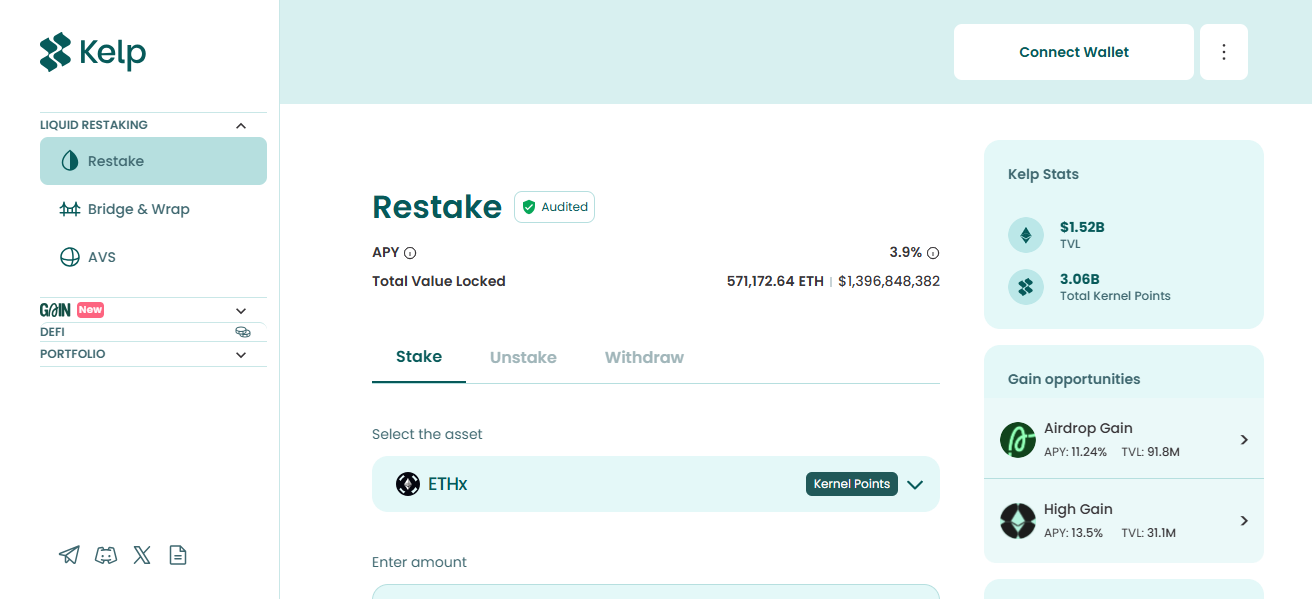Click the info icon beside 3.9%
This screenshot has height=599, width=1312.
click(933, 253)
